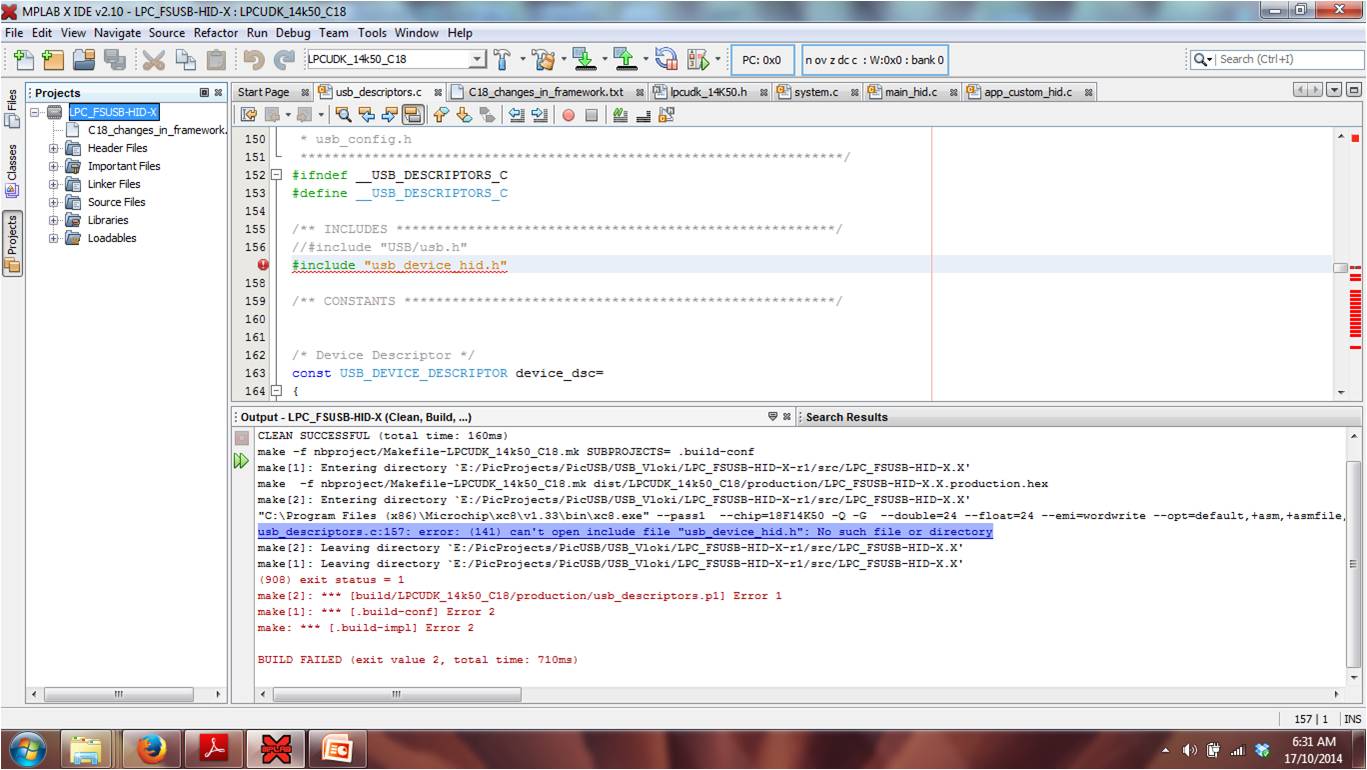Image resolution: width=1367 pixels, height=770 pixels.
Task: Click the Save All toolbar icon
Action: (114, 59)
